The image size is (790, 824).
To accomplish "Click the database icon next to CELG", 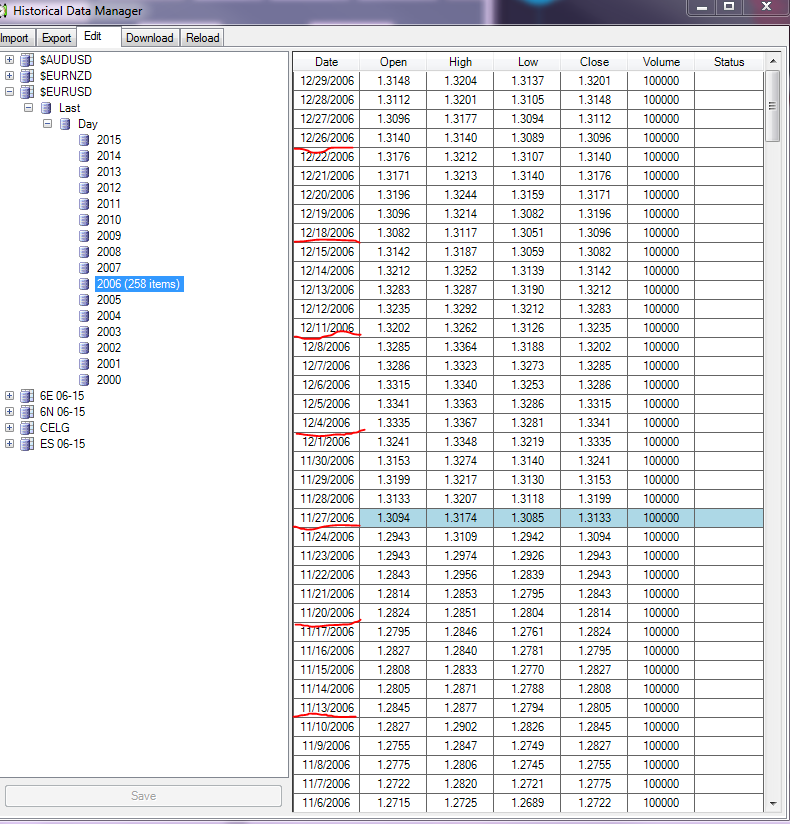I will coord(27,428).
